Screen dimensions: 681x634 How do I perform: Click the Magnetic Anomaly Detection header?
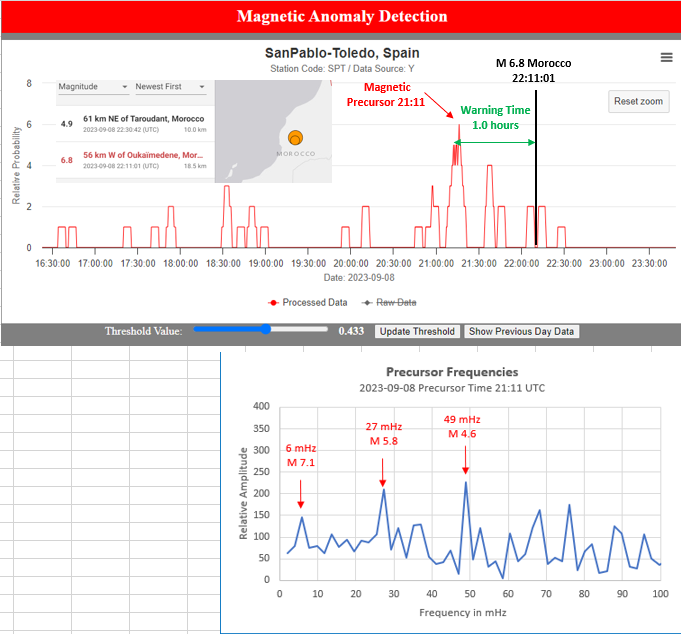point(342,16)
